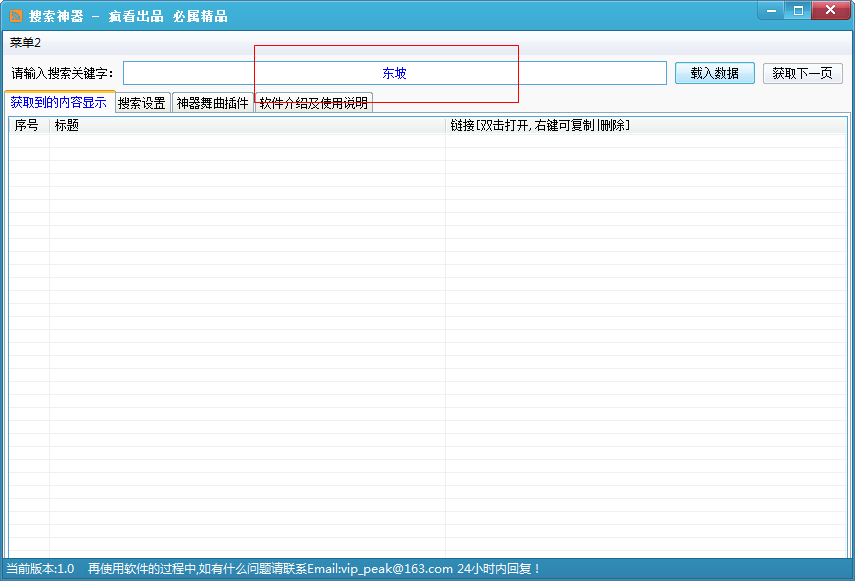Click the 载入数据 button
Screen dimensions: 855x581
click(x=714, y=73)
